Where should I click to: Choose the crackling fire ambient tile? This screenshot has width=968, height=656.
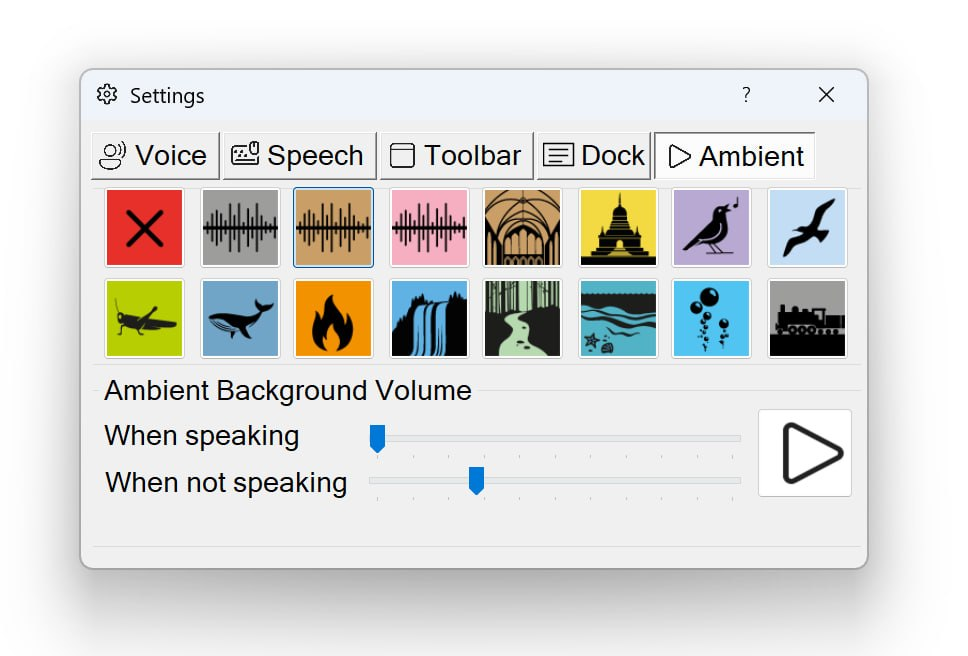pyautogui.click(x=333, y=318)
